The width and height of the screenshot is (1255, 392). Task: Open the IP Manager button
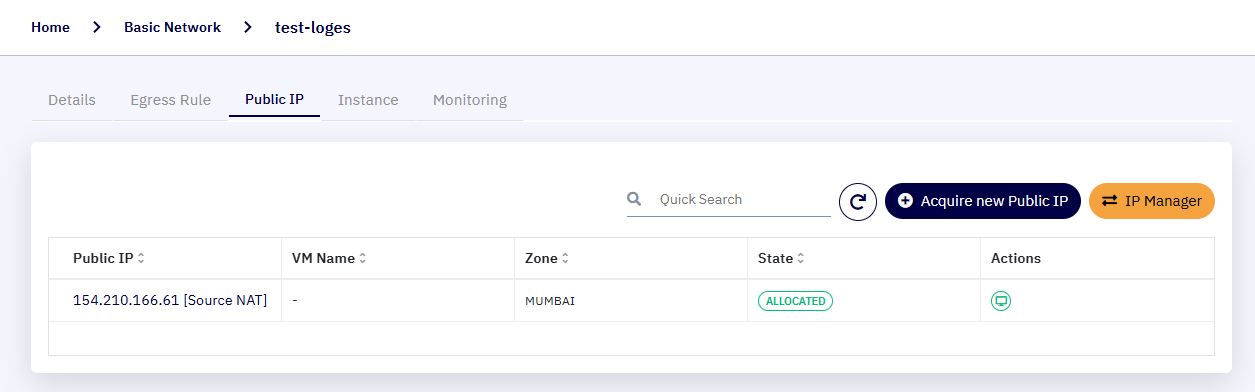pyautogui.click(x=1152, y=201)
